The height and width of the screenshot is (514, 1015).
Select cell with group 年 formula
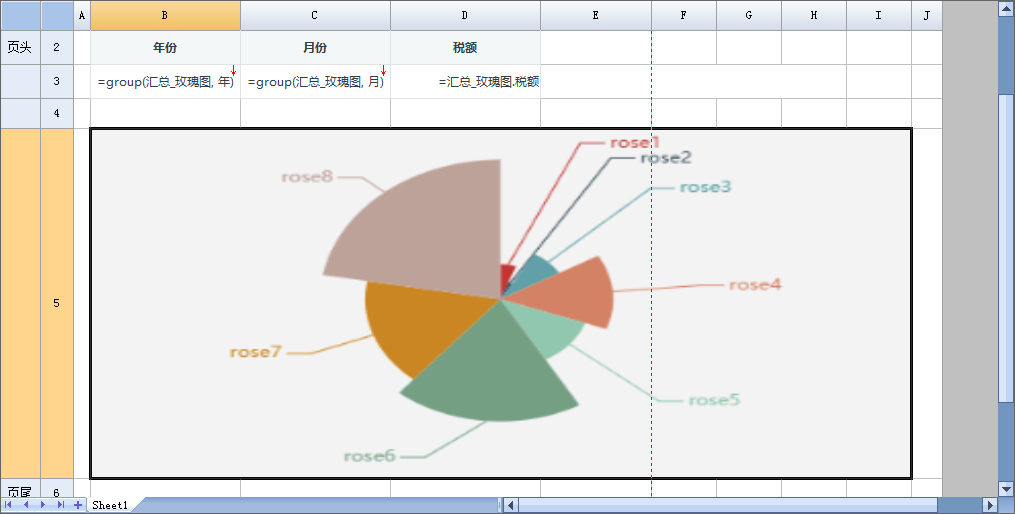coord(165,82)
